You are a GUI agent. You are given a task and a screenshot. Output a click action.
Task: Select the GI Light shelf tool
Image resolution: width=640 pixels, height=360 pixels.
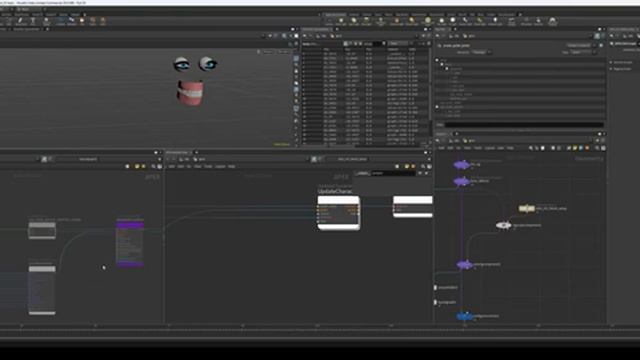click(x=453, y=21)
